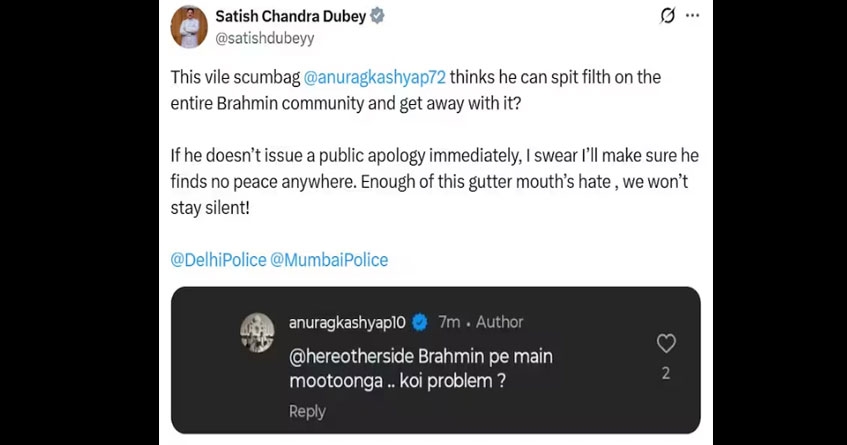Open the Satish Chandra Dubey display name
This screenshot has height=445, width=847.
(291, 17)
